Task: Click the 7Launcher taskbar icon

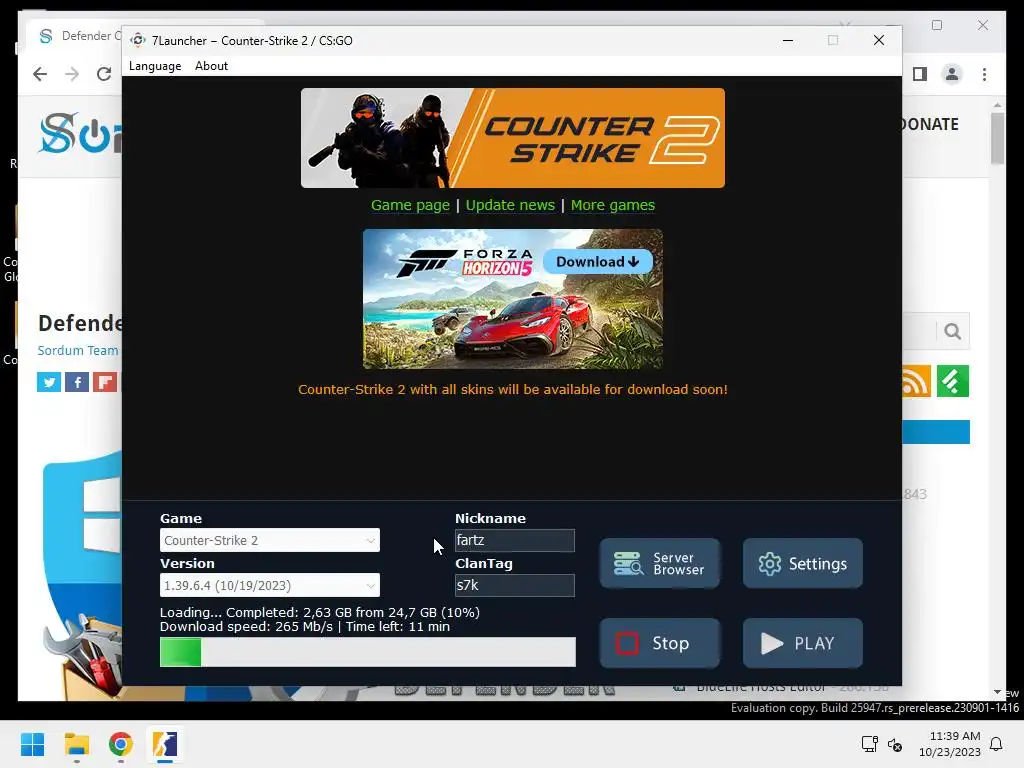Action: pos(165,744)
